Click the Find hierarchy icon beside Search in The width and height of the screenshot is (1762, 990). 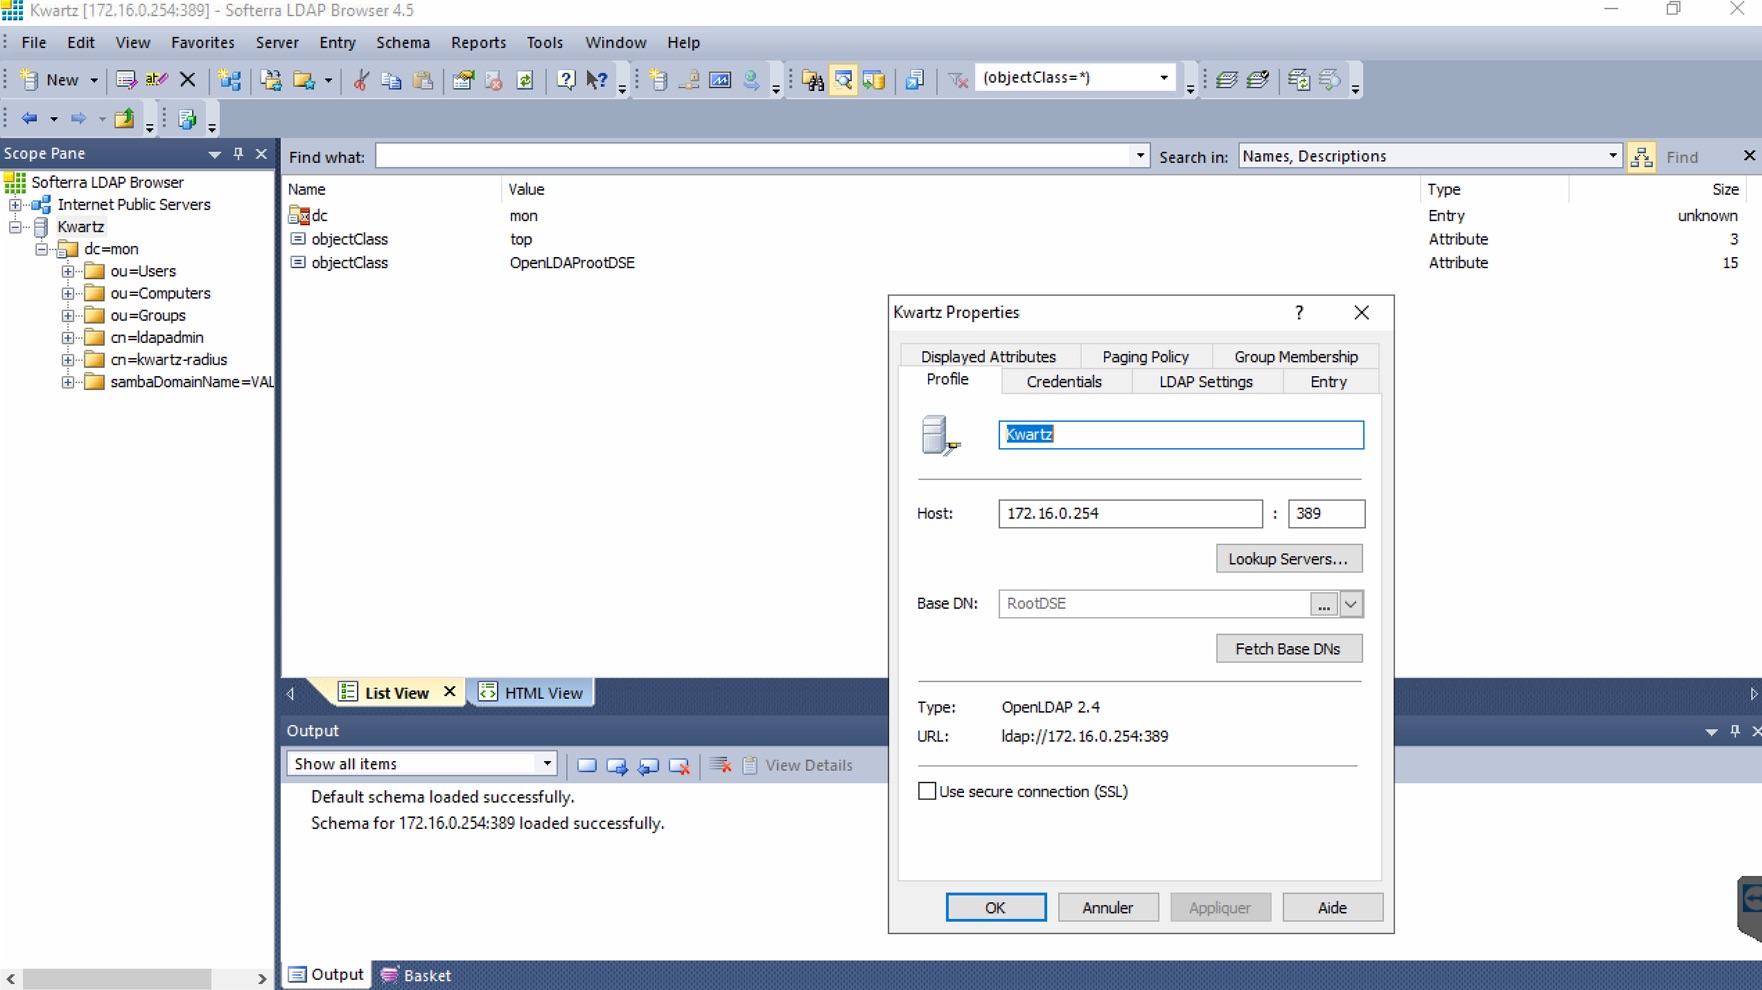point(1641,157)
